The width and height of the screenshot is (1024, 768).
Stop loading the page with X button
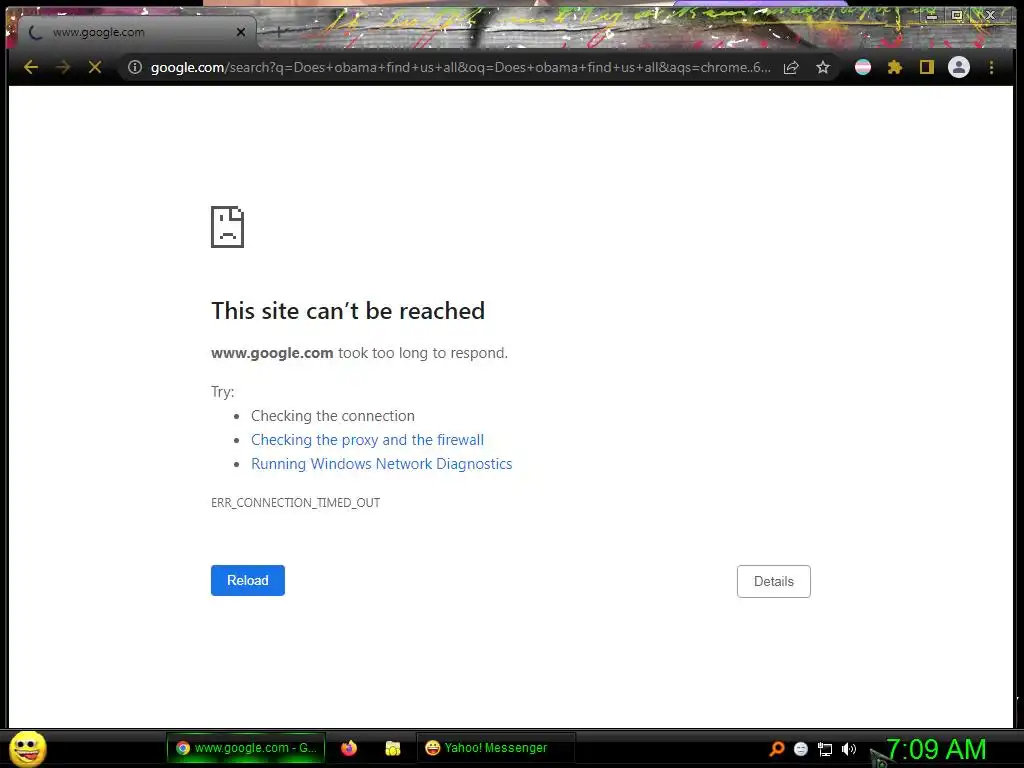click(95, 67)
